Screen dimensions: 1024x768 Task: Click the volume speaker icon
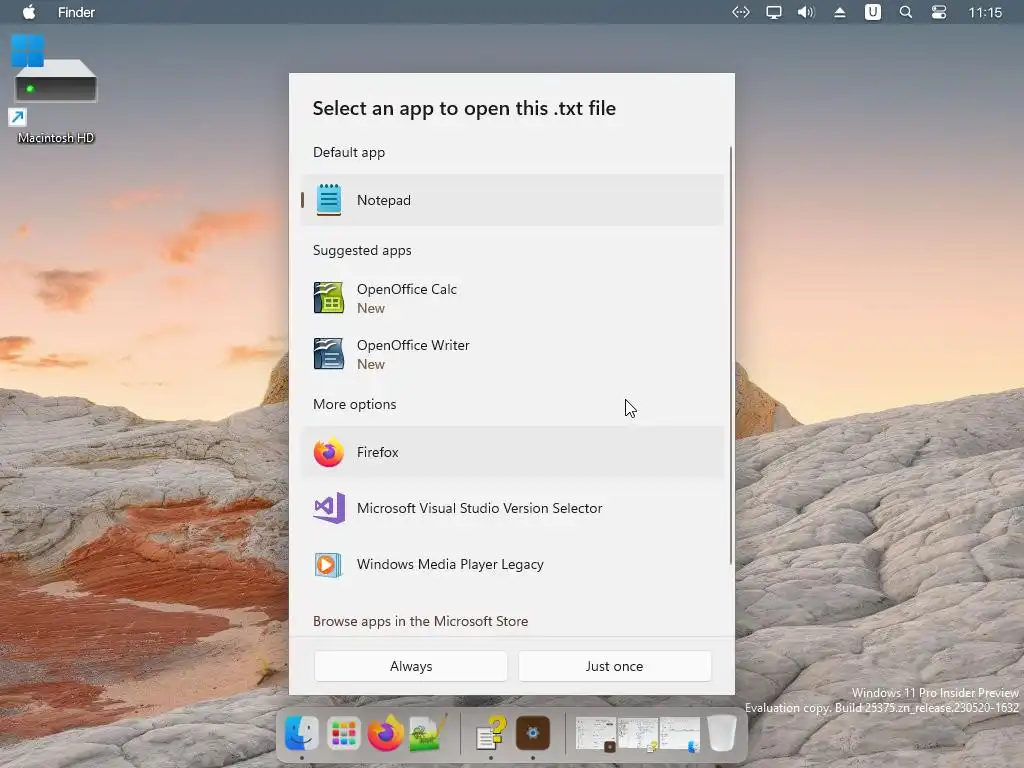807,12
